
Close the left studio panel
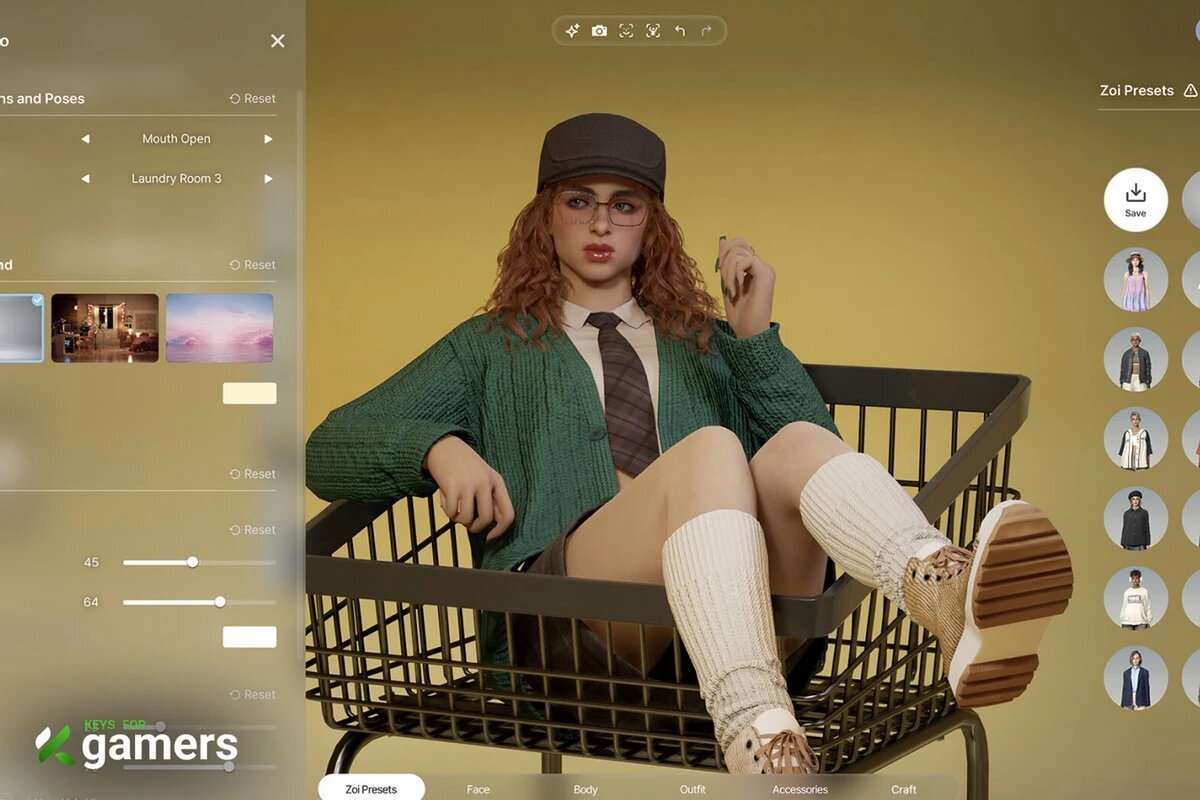point(278,41)
